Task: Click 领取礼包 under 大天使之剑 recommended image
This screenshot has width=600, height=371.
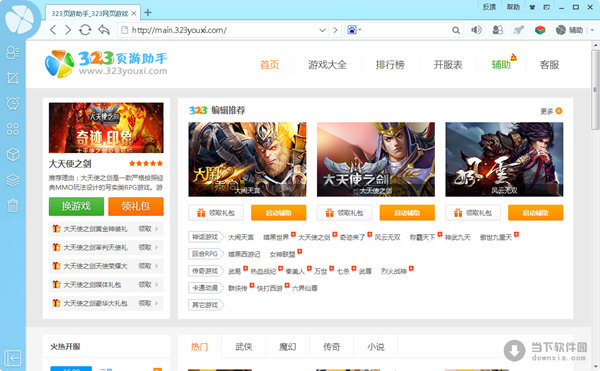Action: pos(344,213)
